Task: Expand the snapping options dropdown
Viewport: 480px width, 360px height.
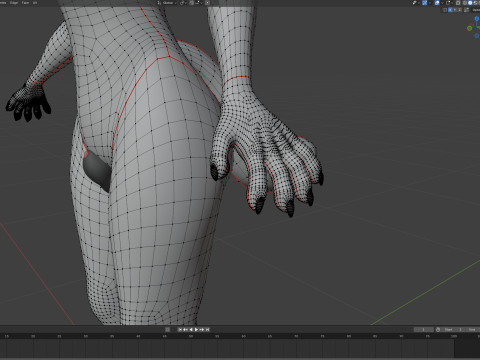Action: (x=199, y=3)
